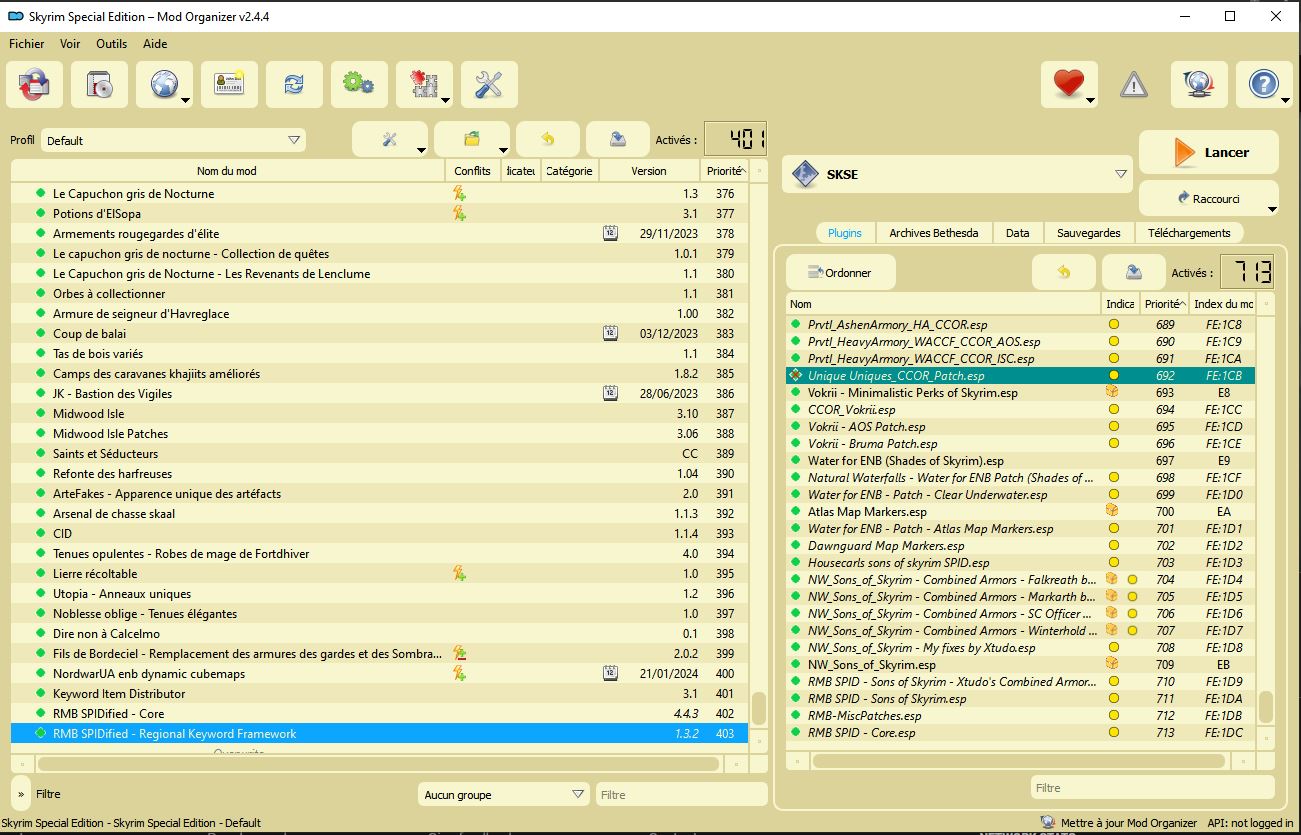Open Fichier menu
The image size is (1301, 835).
[27, 44]
